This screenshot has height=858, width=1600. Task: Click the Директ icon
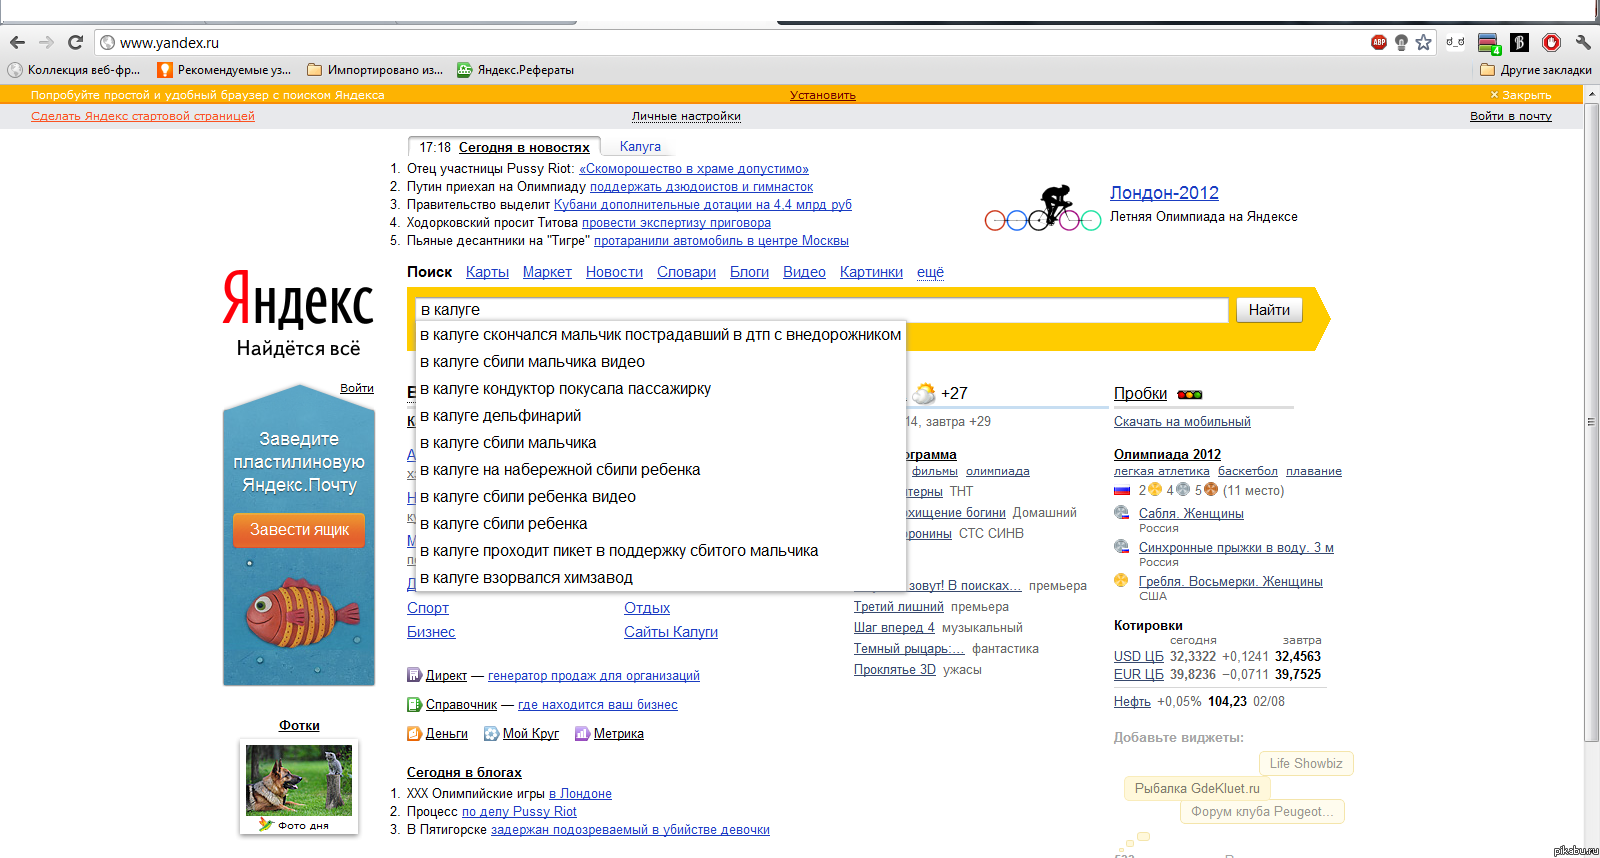(414, 675)
